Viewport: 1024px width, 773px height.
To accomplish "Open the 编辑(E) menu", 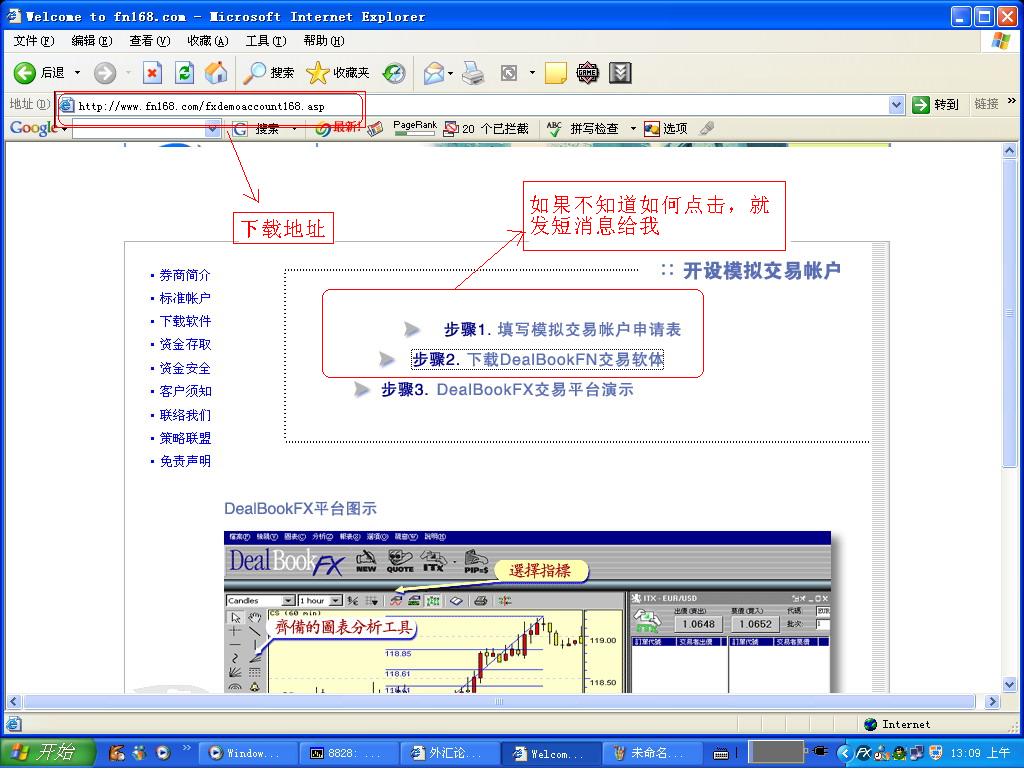I will point(91,40).
